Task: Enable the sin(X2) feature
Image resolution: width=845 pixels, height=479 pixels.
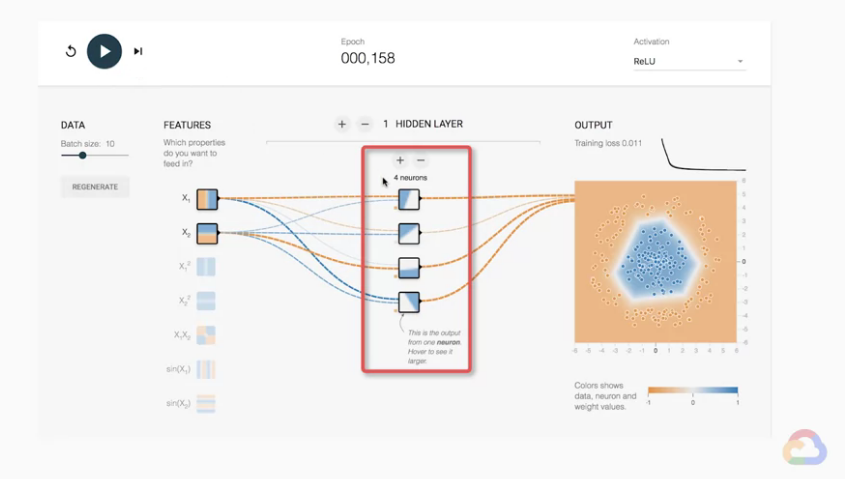Action: (206, 404)
